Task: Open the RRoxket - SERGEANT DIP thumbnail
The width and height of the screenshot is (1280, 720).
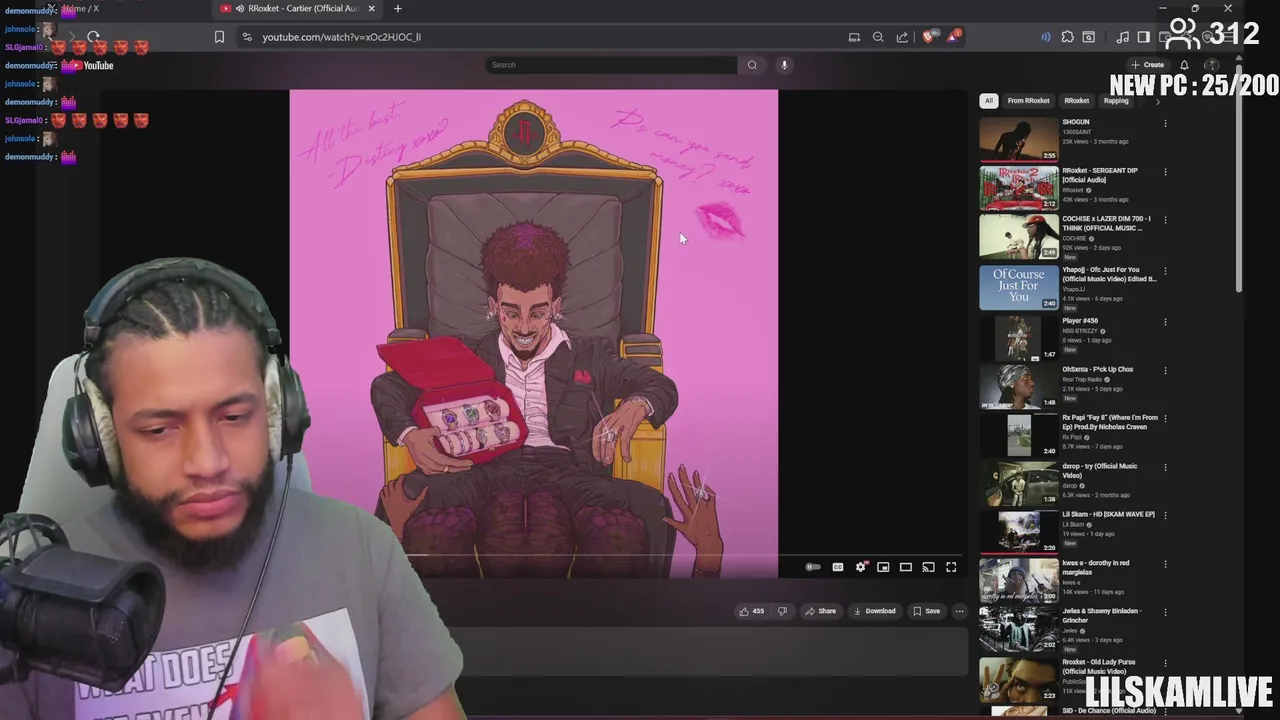Action: coord(1018,188)
